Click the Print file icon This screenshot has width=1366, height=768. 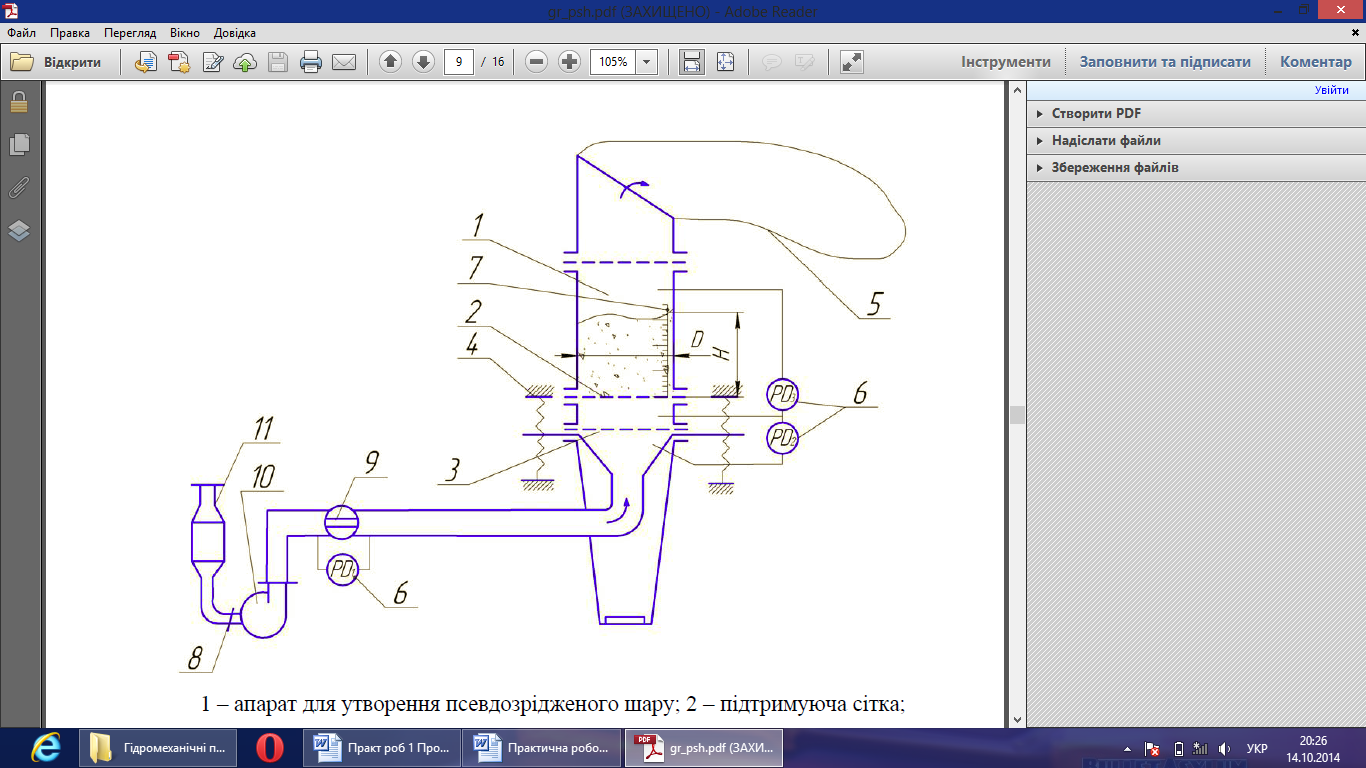coord(311,62)
